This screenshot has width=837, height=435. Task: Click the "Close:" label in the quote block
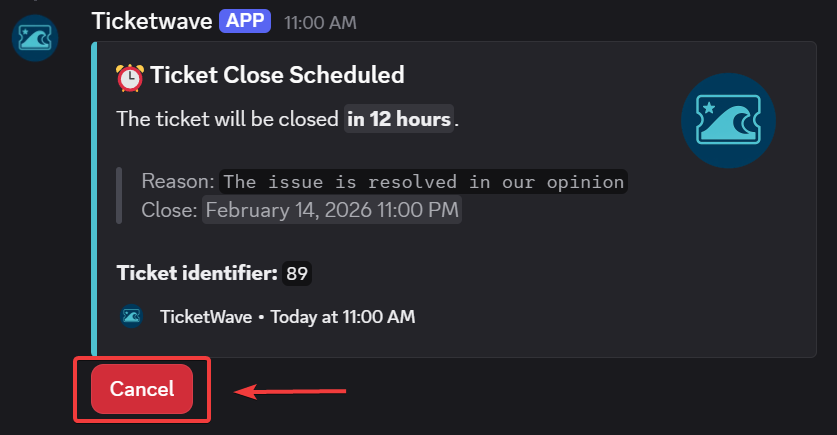pos(170,211)
